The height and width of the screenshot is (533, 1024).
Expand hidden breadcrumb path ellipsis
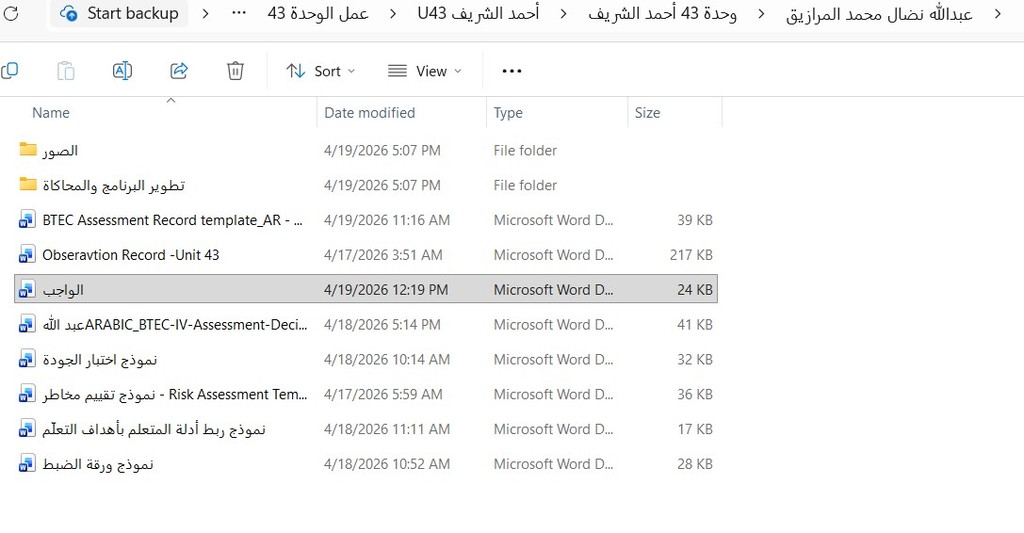239,13
